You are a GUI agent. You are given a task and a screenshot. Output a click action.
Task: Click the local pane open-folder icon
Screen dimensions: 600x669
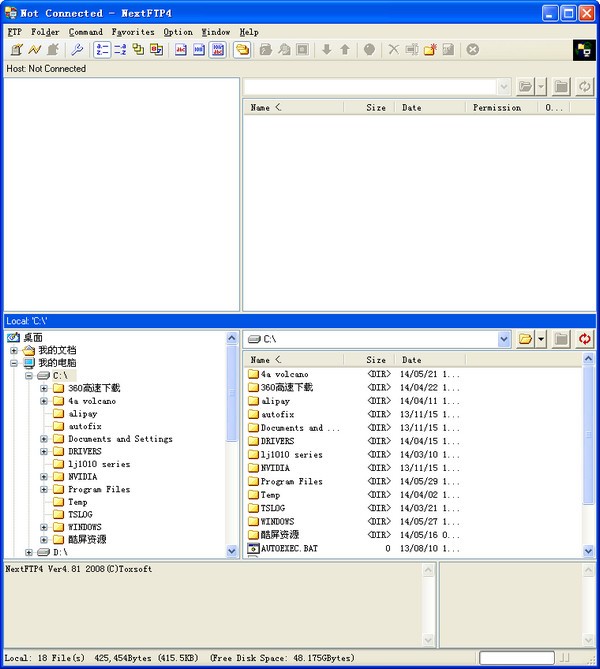pyautogui.click(x=525, y=339)
